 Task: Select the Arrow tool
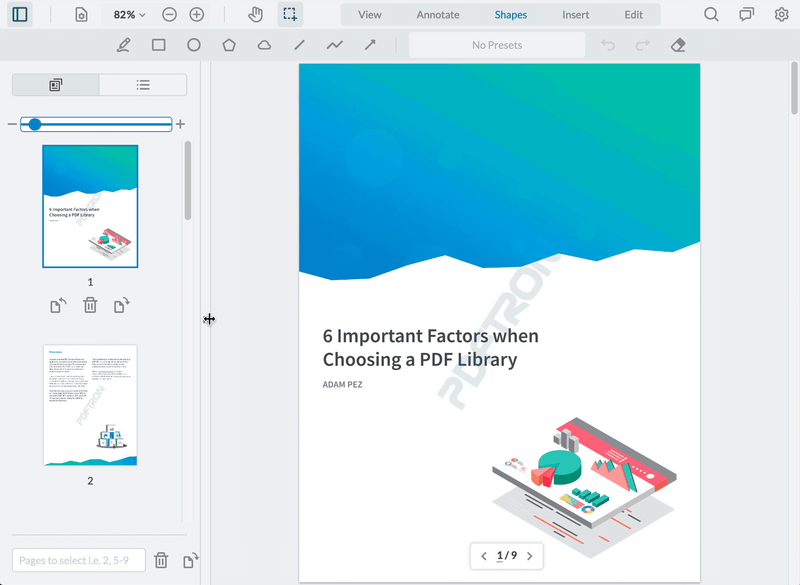point(369,45)
